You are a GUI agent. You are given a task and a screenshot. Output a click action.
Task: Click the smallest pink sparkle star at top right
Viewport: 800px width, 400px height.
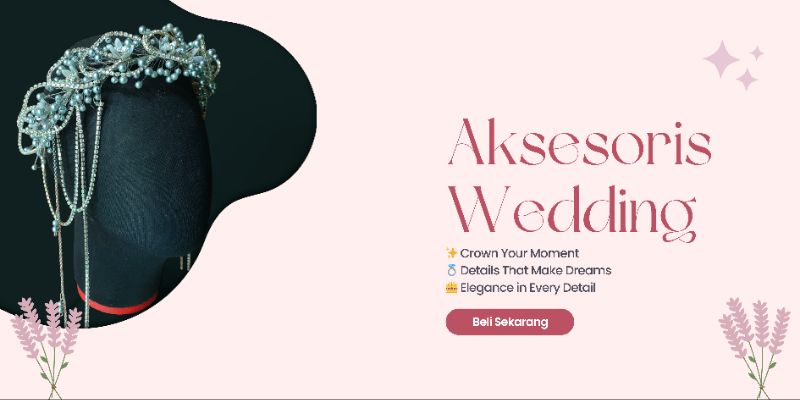(757, 53)
